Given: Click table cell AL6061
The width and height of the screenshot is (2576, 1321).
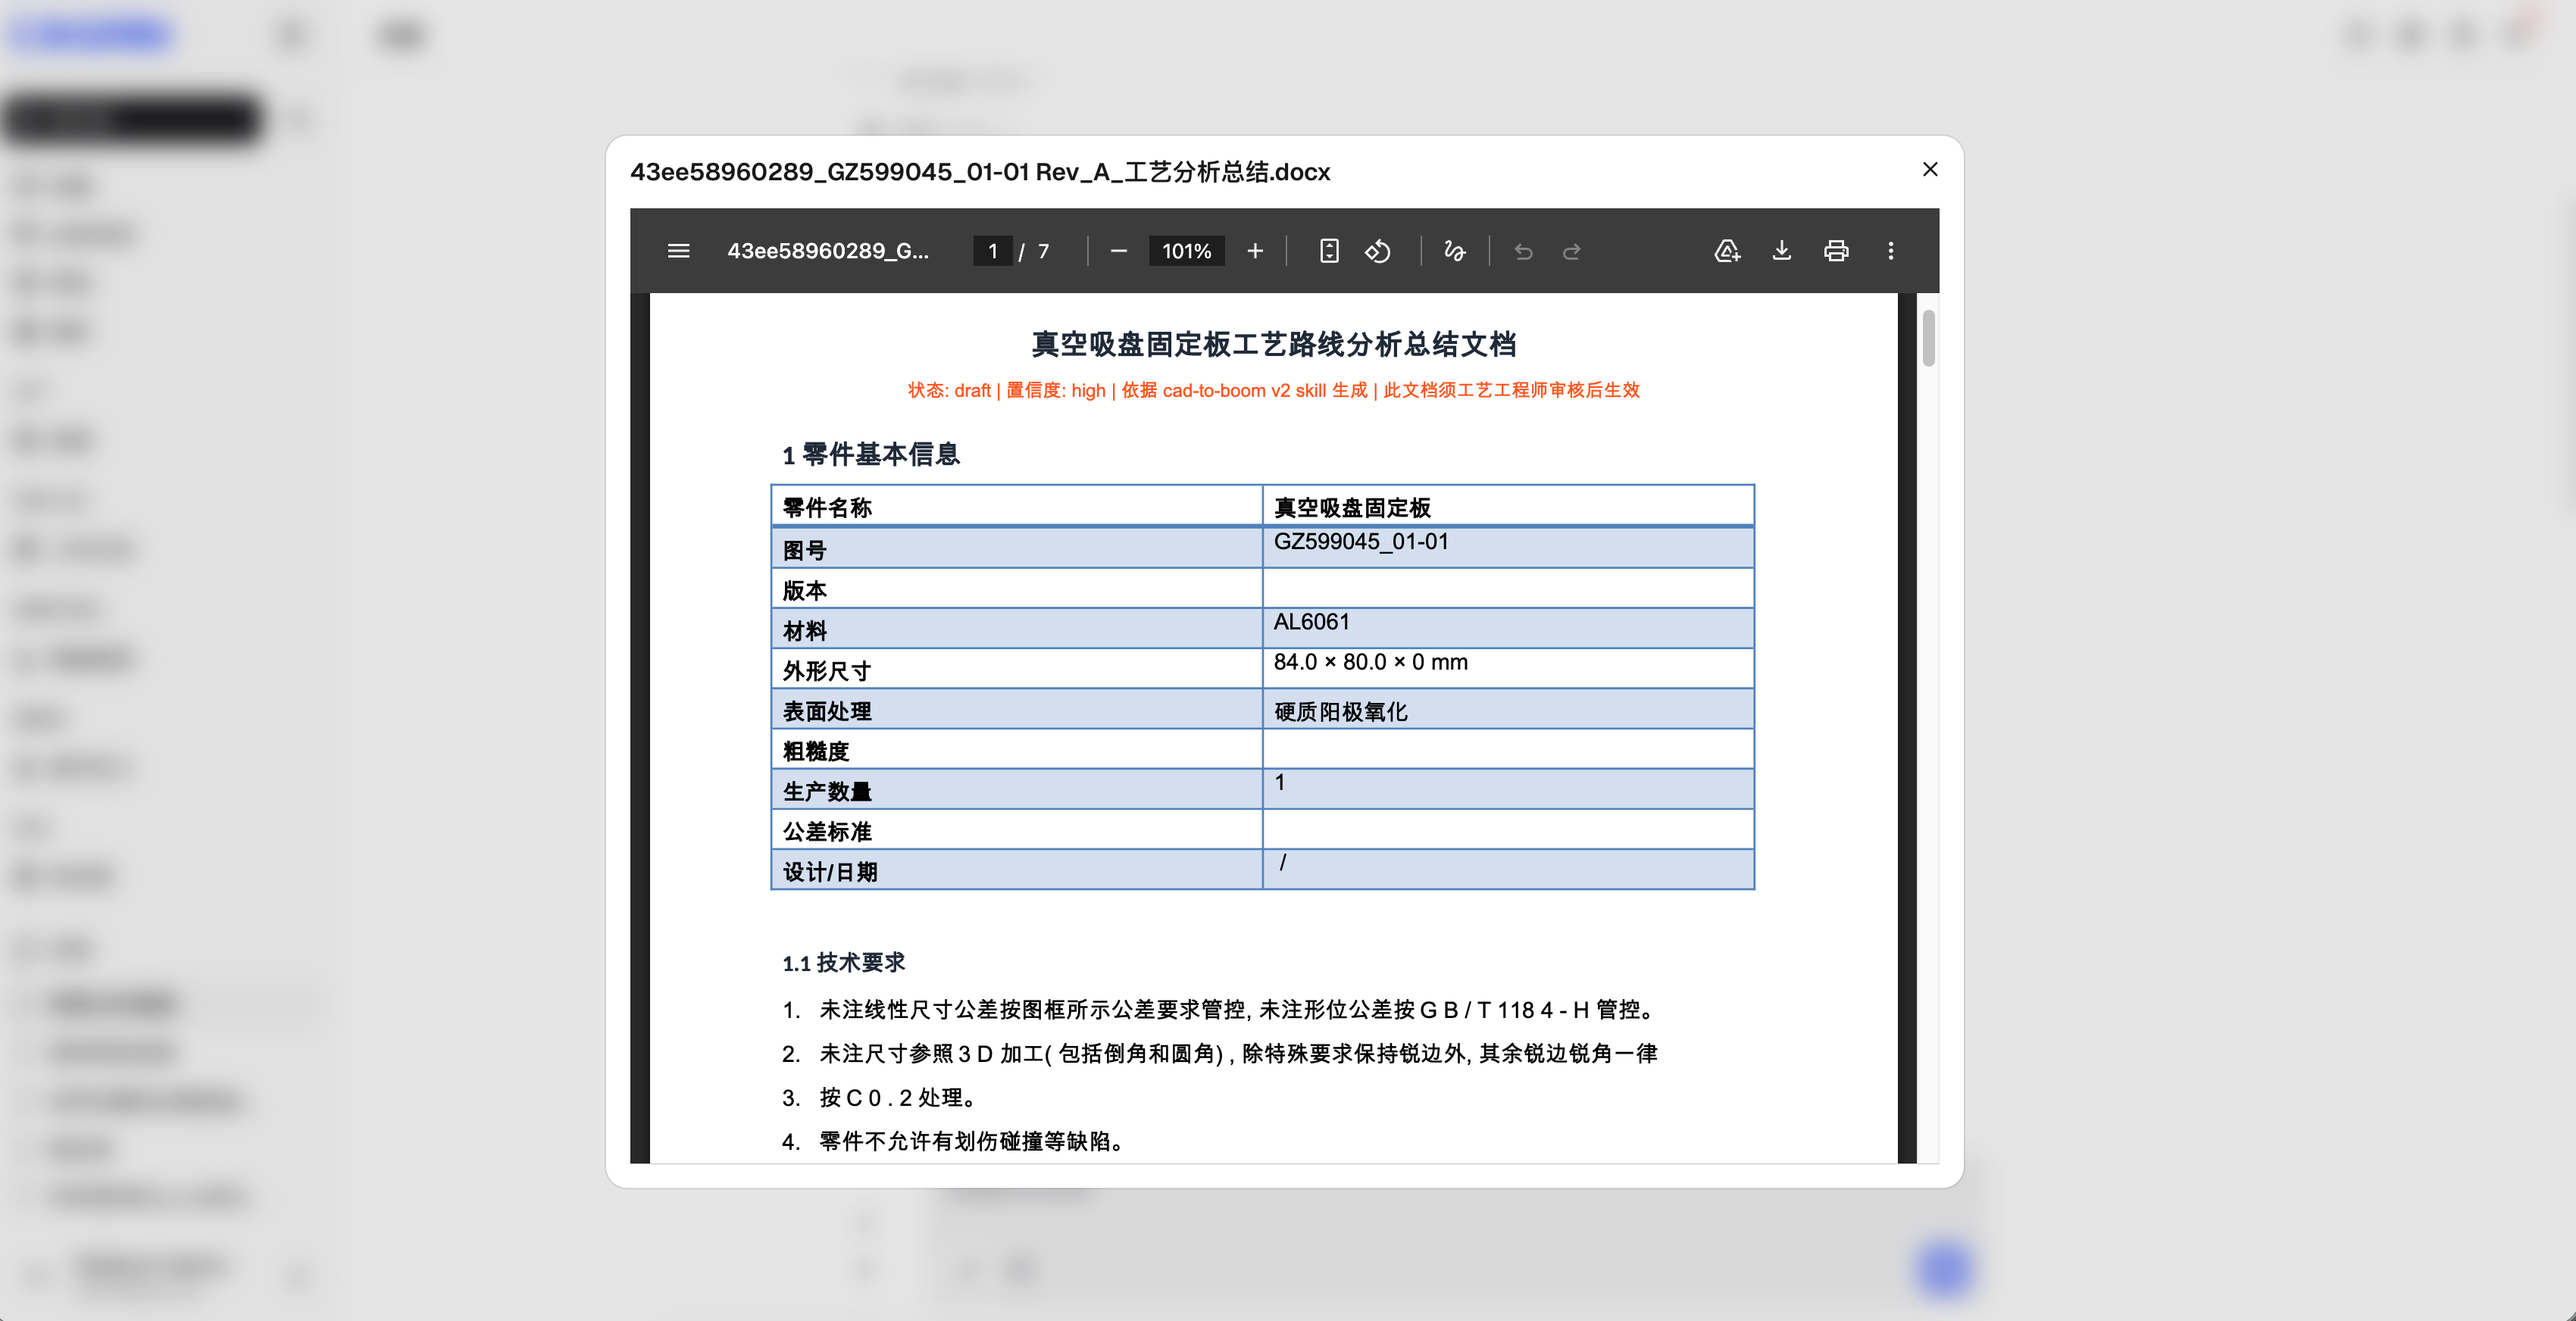Looking at the screenshot, I should pyautogui.click(x=1508, y=628).
